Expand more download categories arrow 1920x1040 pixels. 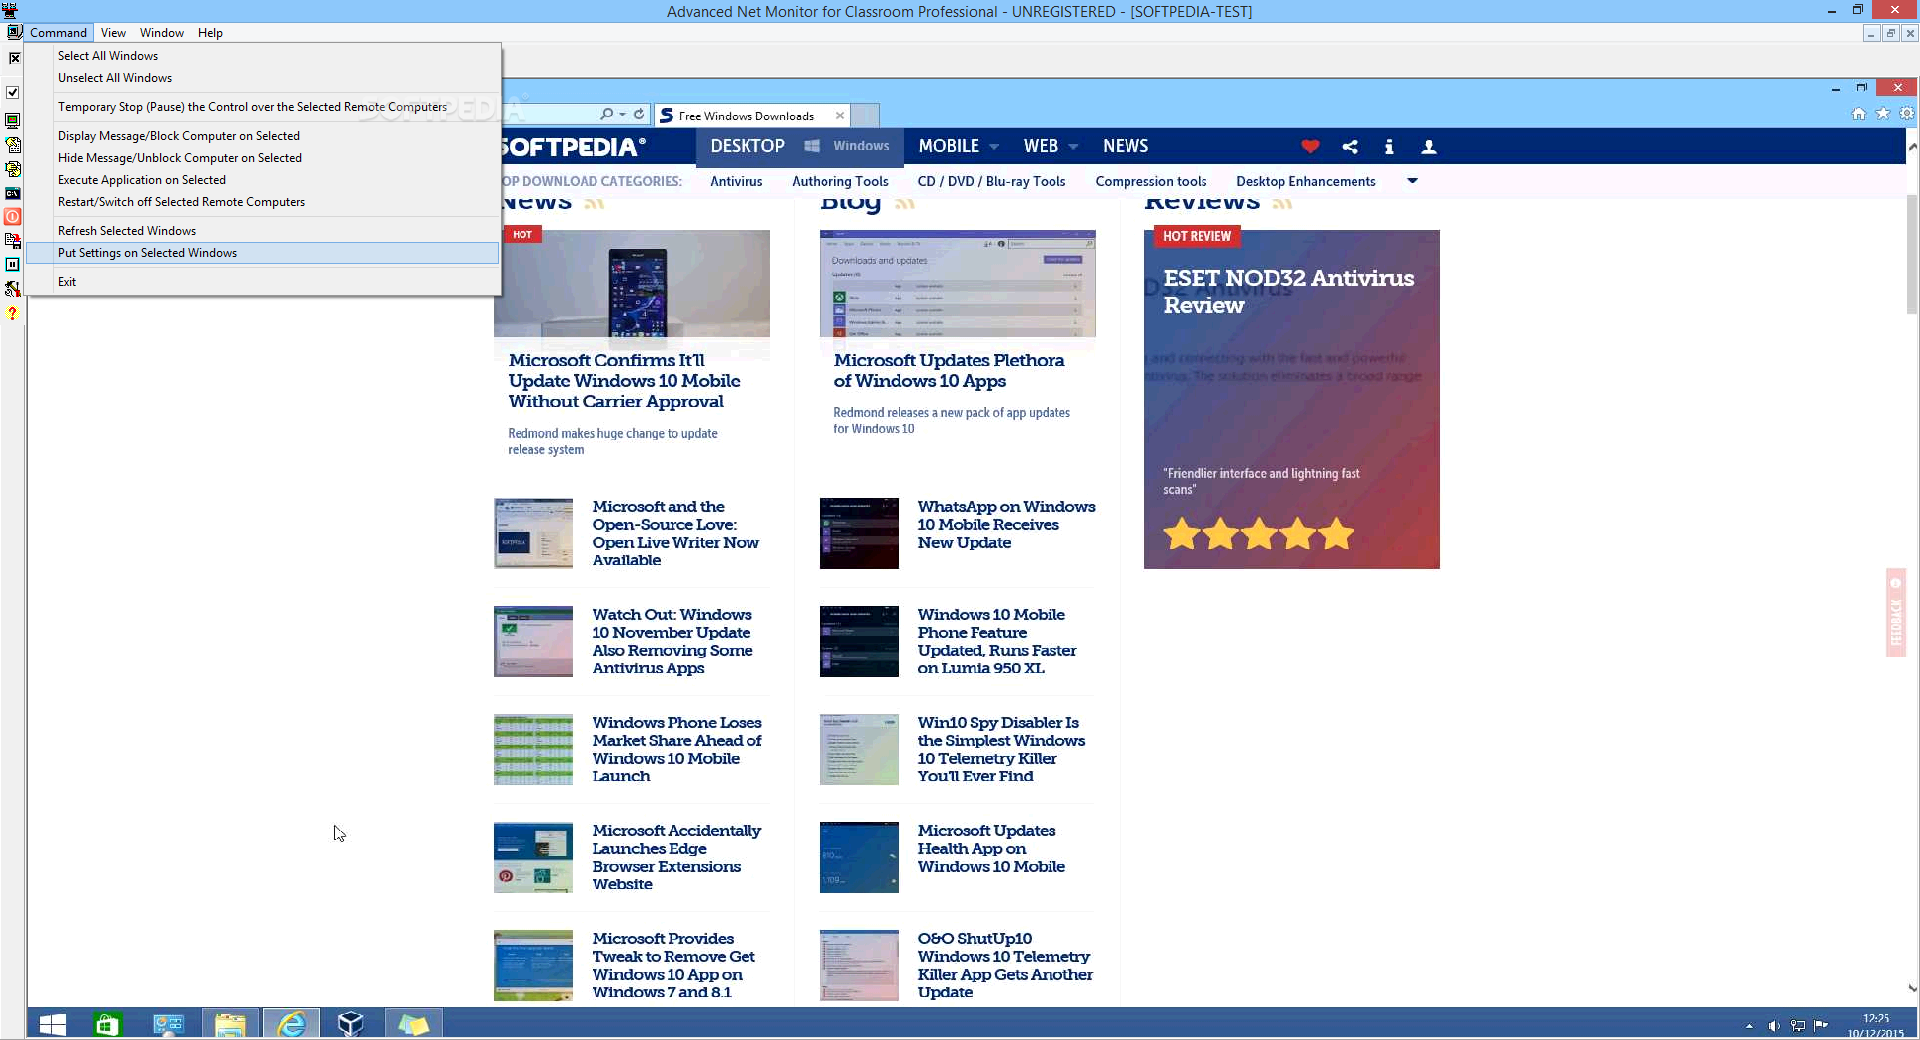point(1412,181)
